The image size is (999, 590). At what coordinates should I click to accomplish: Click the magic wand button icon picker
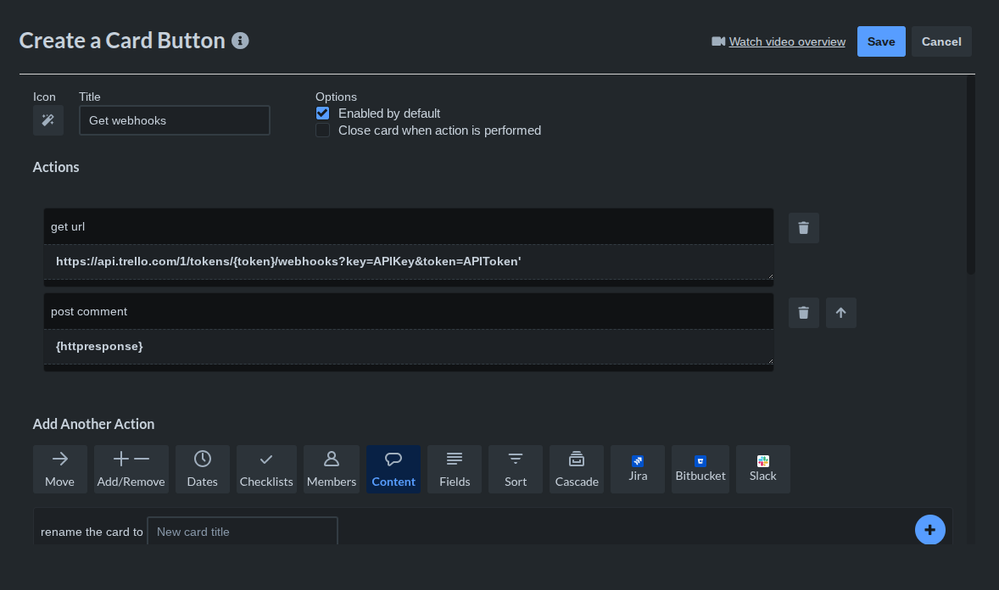(47, 120)
